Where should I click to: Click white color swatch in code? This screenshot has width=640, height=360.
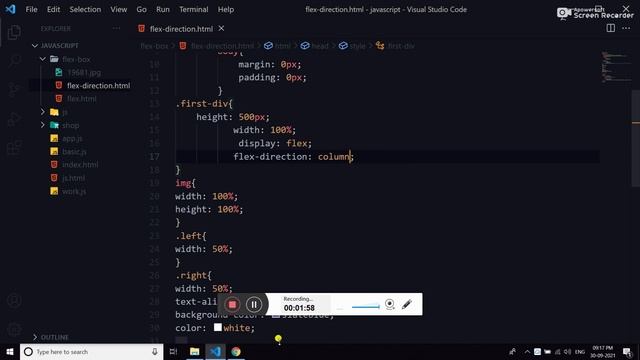pos(218,327)
